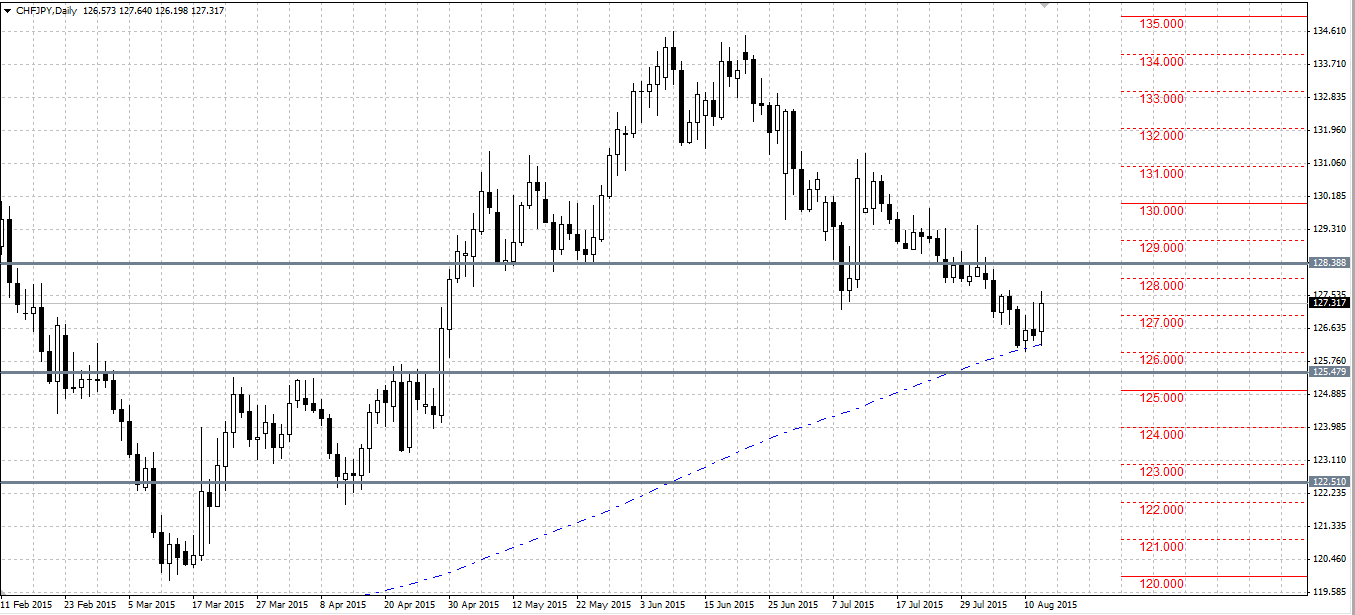Click the 7 Jul 2015 date label
Viewport: 1355px width, 615px height.
coord(855,605)
